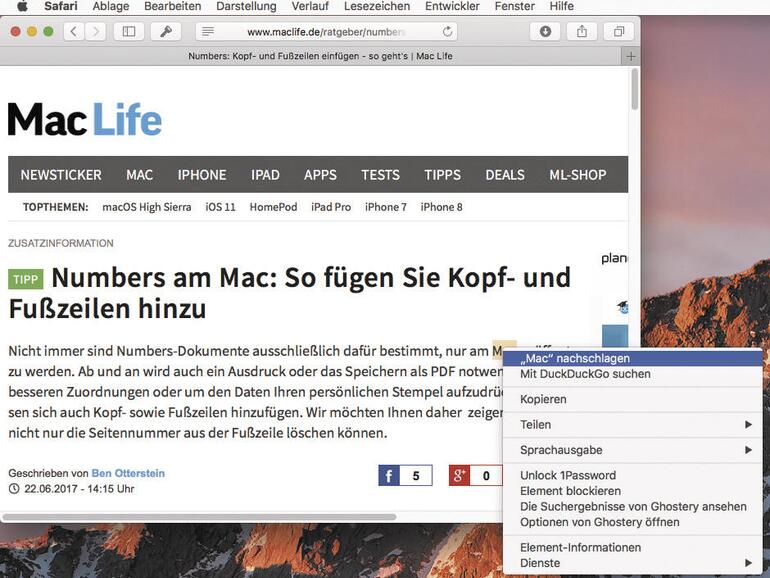Open the iPhone 7 topic link
The height and width of the screenshot is (578, 770).
[x=386, y=207]
